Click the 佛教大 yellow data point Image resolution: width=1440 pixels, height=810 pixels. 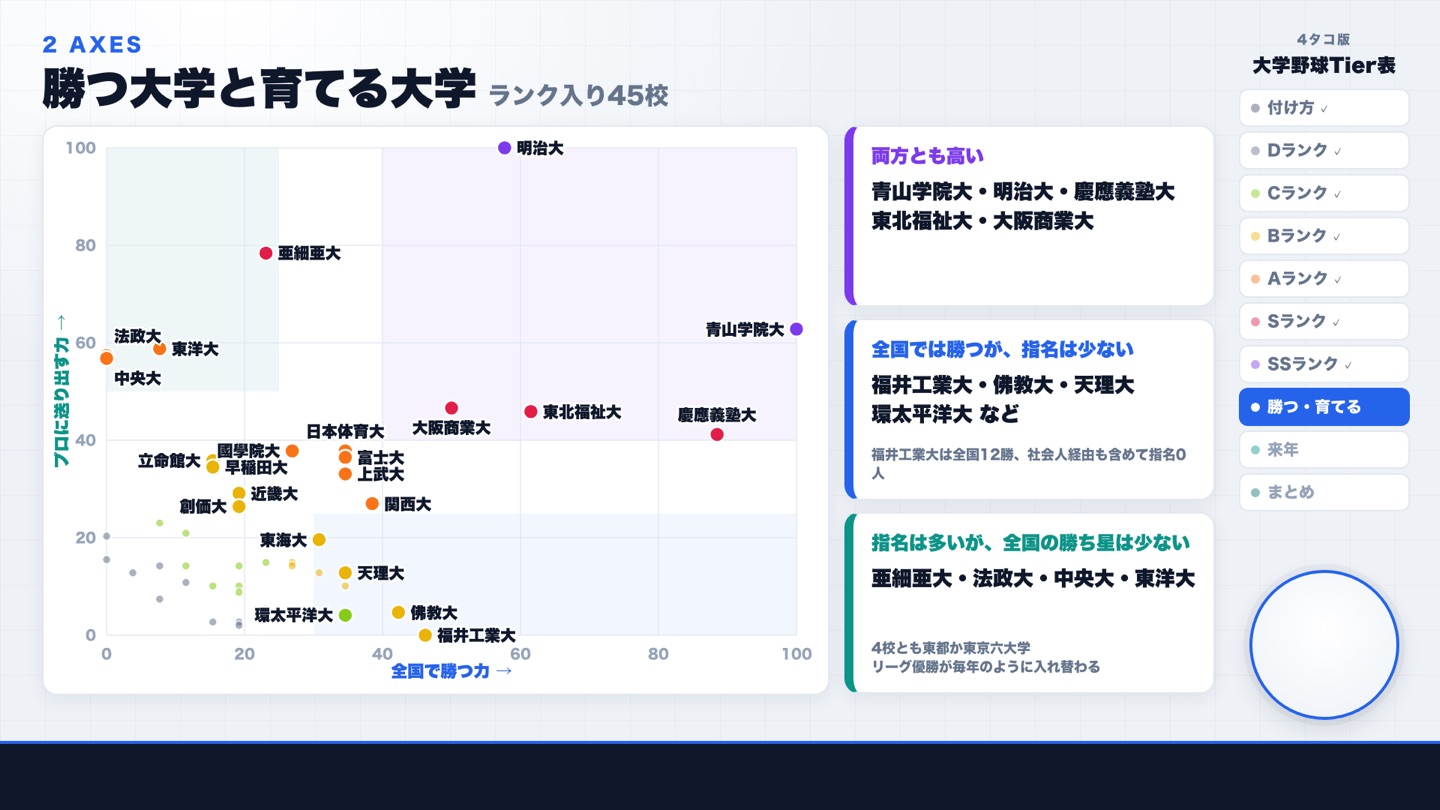(x=398, y=612)
